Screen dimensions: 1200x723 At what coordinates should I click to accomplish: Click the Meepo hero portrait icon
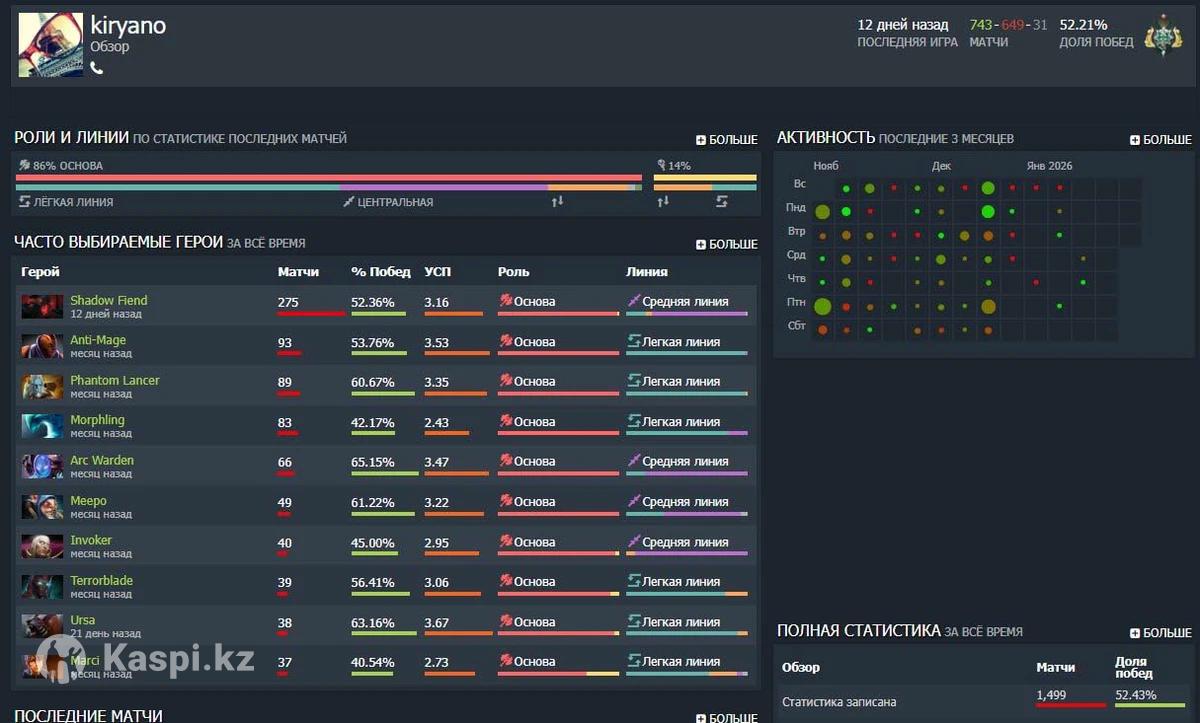click(42, 506)
